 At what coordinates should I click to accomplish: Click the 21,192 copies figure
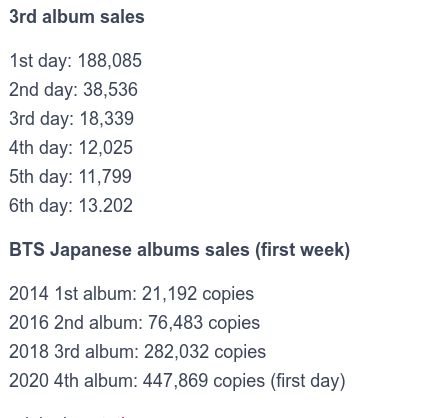point(198,295)
